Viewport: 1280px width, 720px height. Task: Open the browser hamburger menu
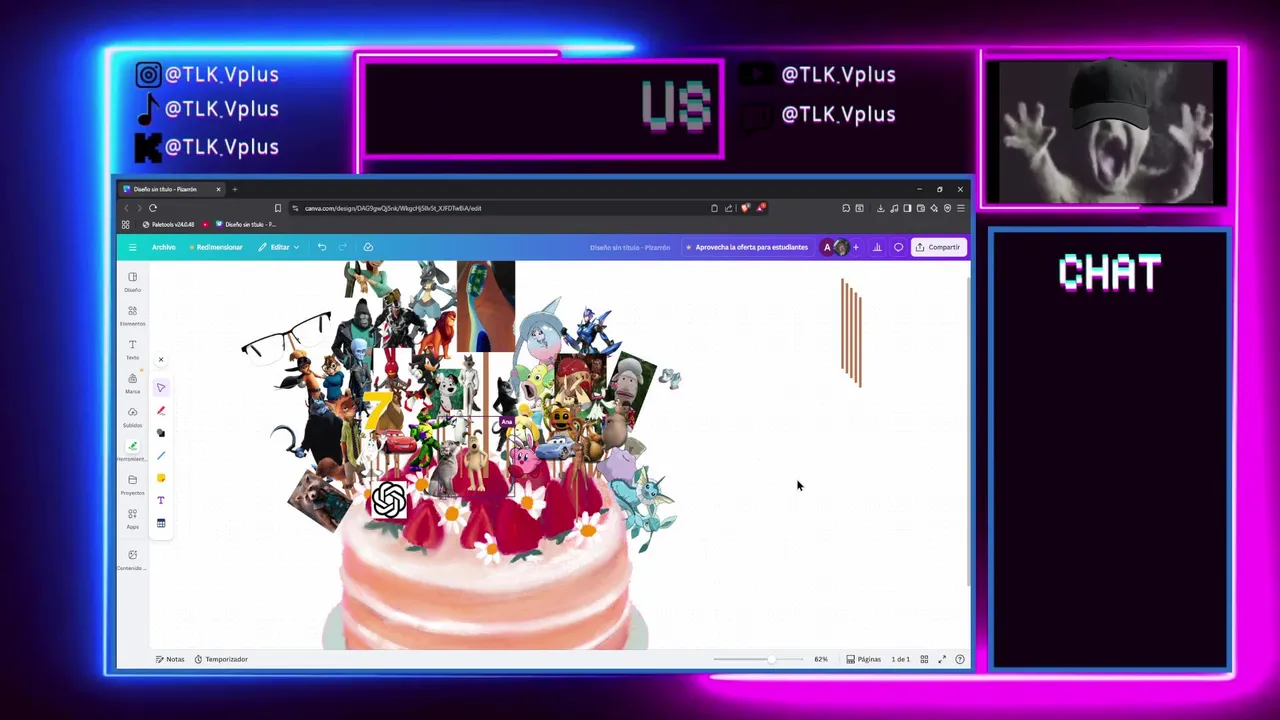[x=960, y=208]
